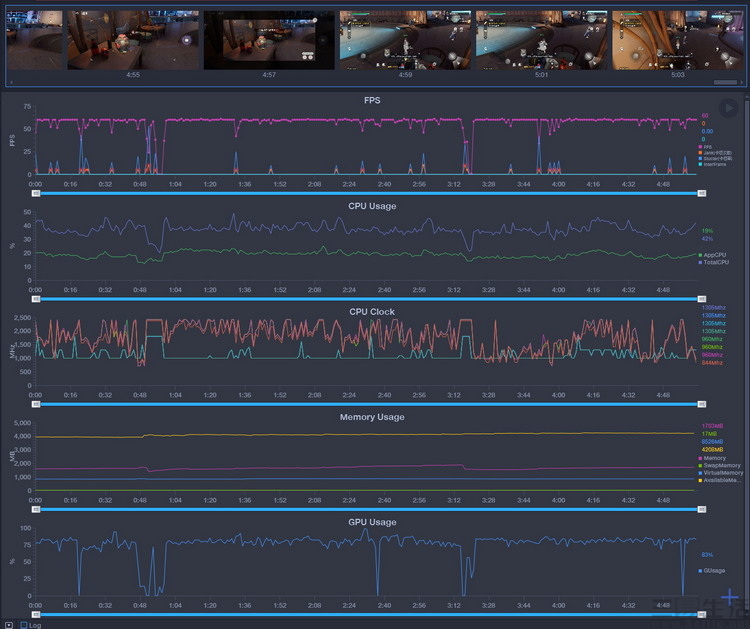The height and width of the screenshot is (629, 750).
Task: Click the left range handle under the CPU Usage chart
Action: click(x=36, y=299)
